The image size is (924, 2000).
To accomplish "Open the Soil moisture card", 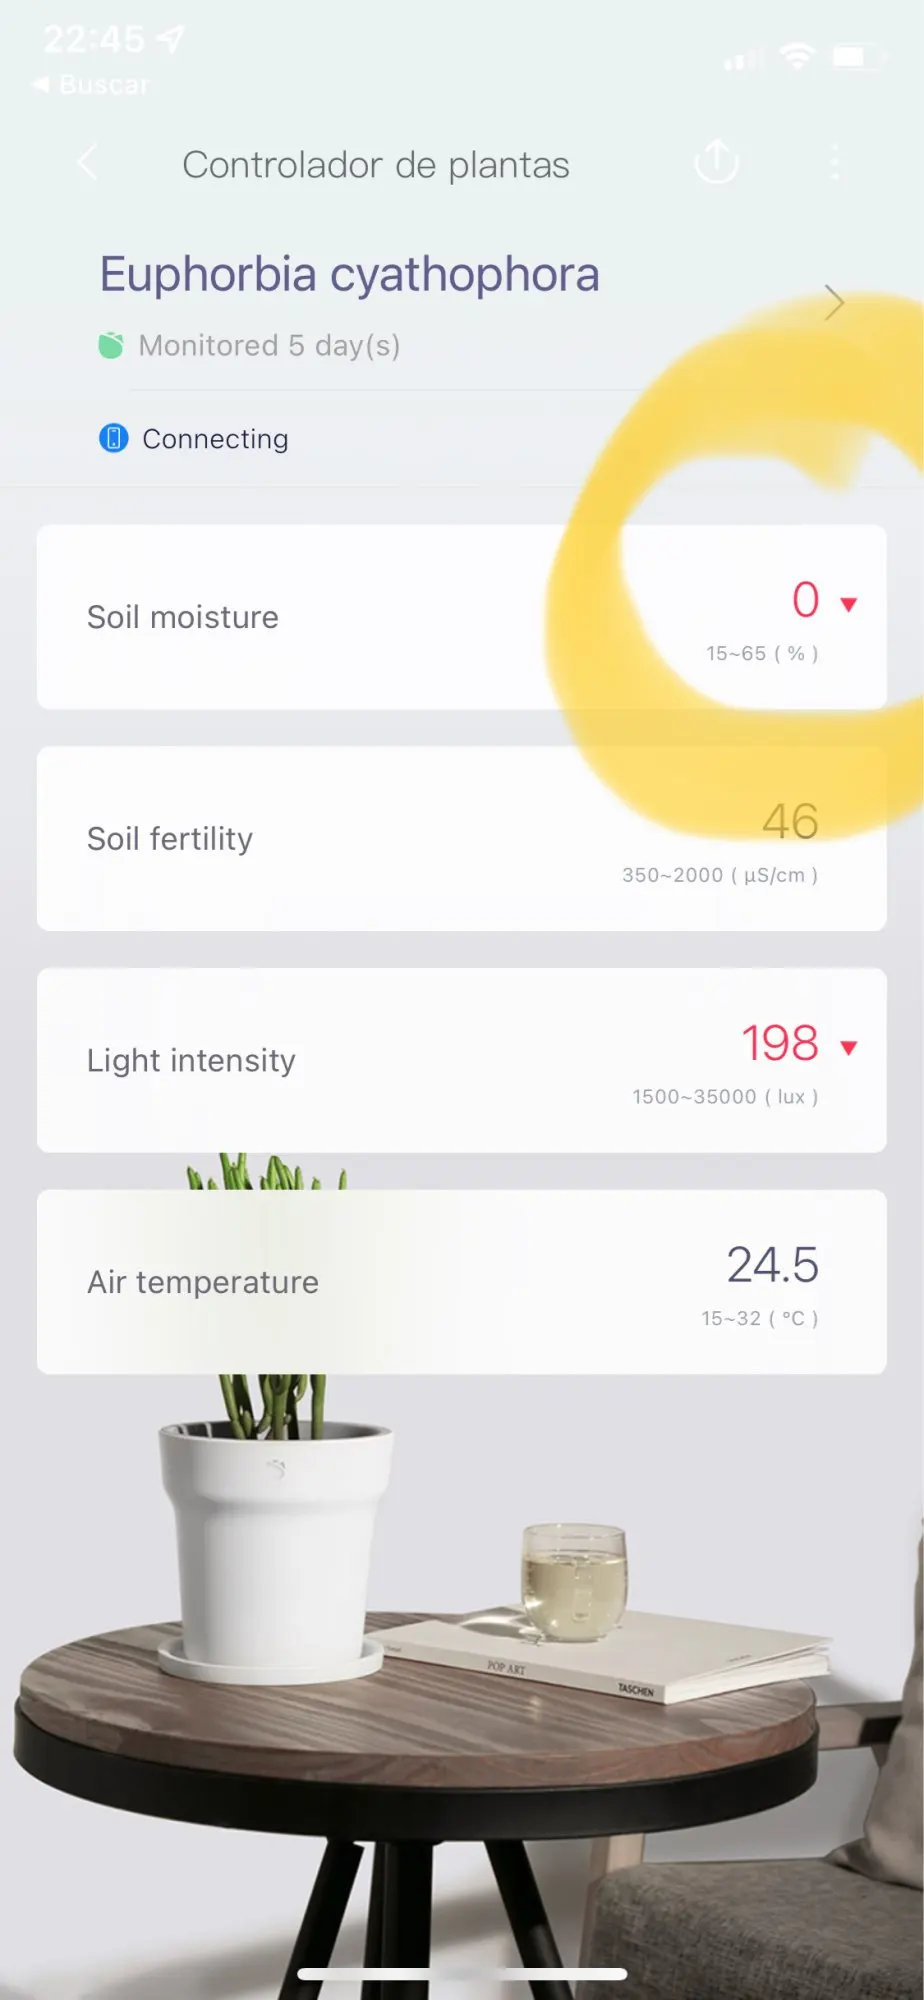I will 460,617.
